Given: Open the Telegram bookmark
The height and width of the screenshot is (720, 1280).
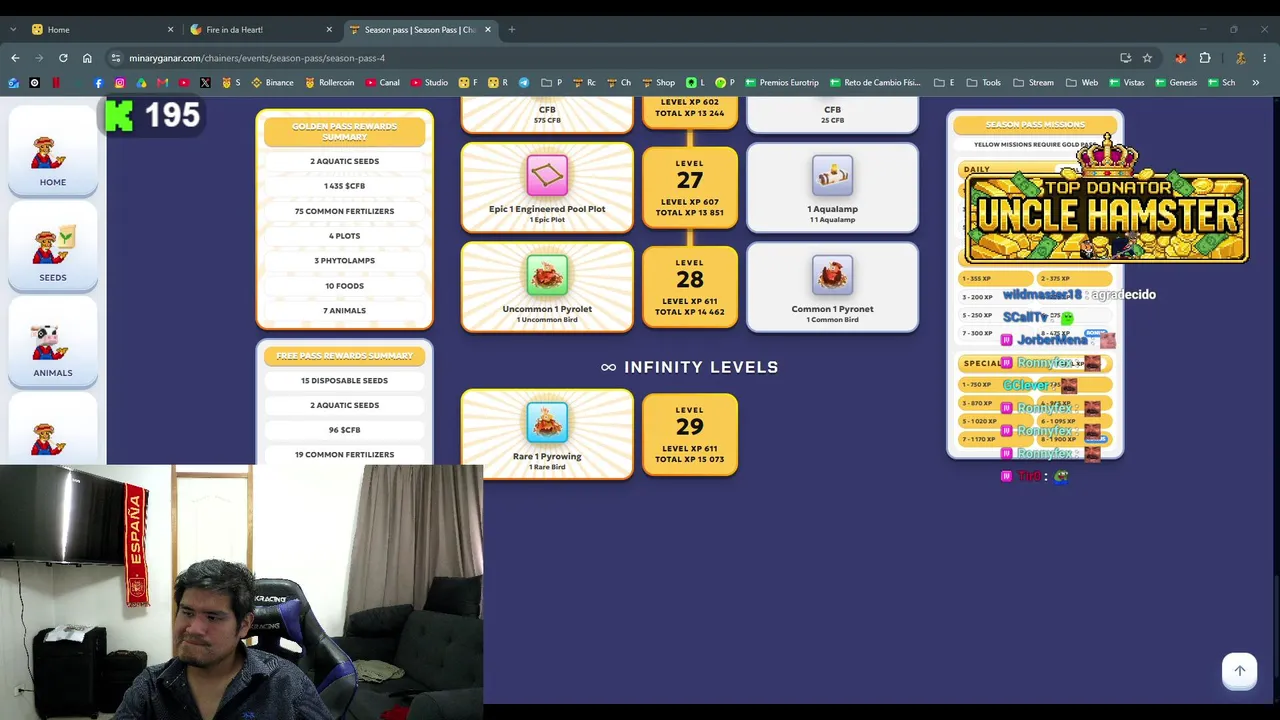Looking at the screenshot, I should pyautogui.click(x=523, y=82).
